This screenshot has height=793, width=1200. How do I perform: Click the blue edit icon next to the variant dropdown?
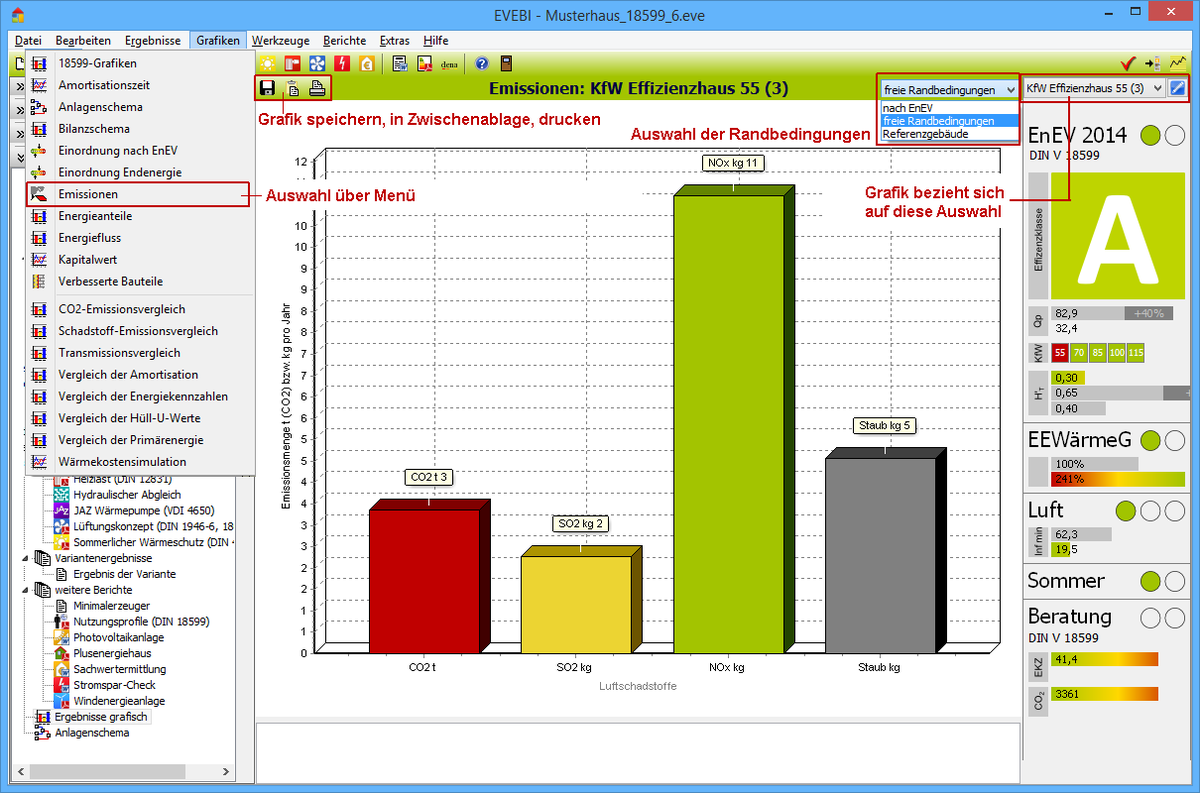(x=1178, y=88)
